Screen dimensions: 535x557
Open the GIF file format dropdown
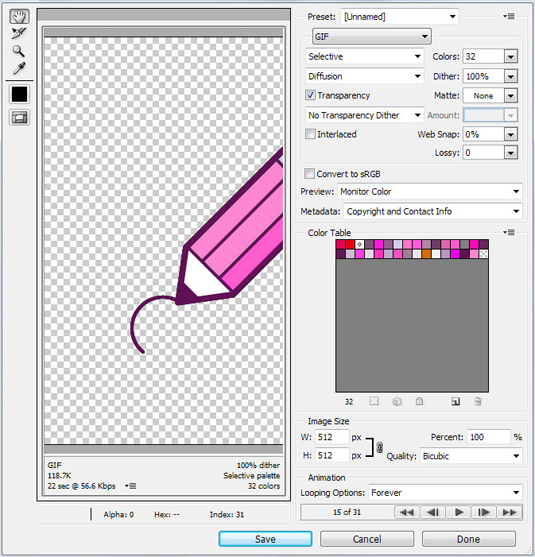coord(372,36)
